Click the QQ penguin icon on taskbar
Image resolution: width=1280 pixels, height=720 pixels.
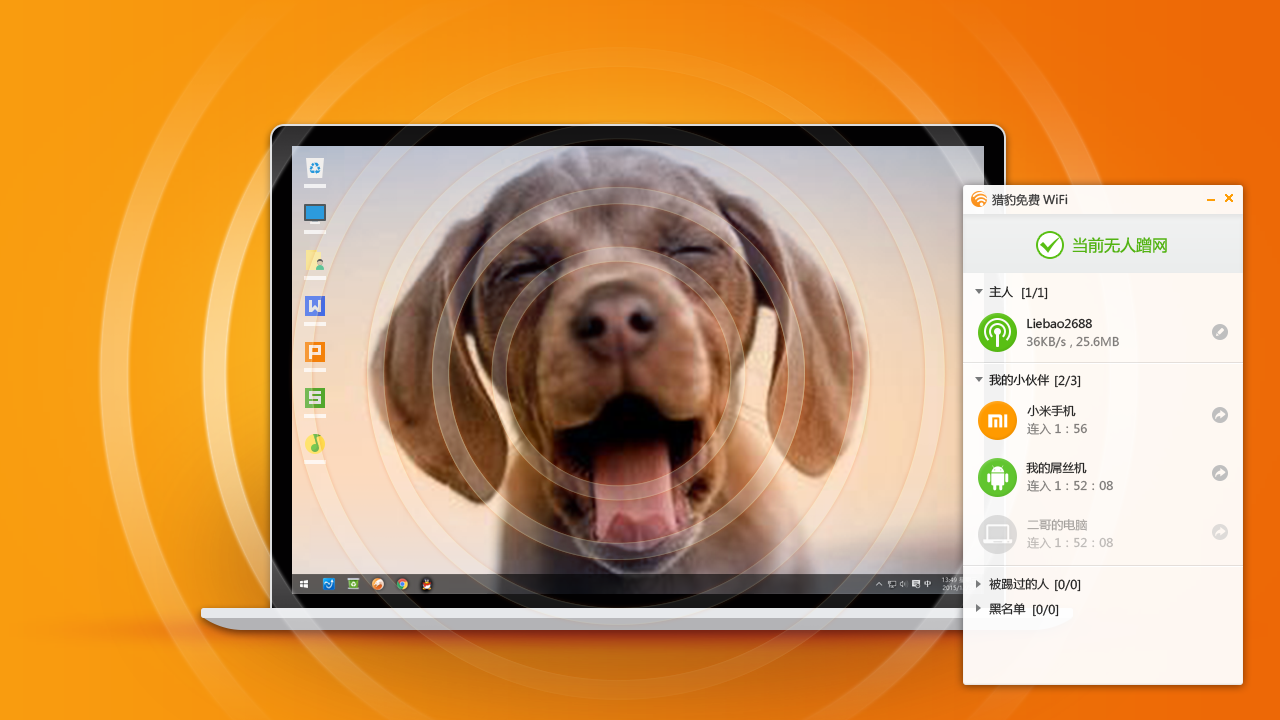[427, 584]
